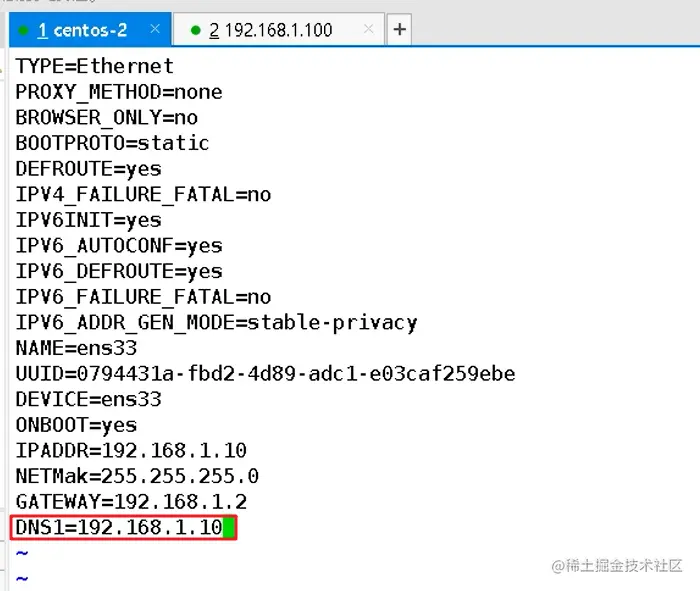Click the PROXY_METHOD=none line
The width and height of the screenshot is (700, 591).
point(118,92)
